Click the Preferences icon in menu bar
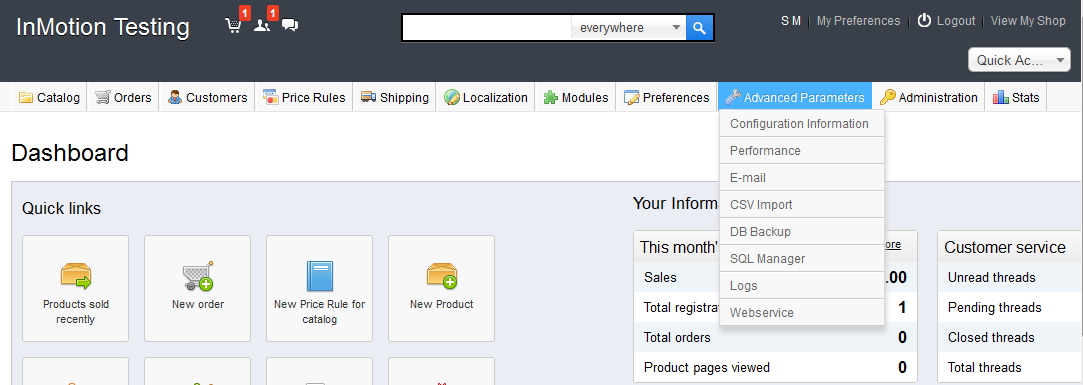Screen dimensions: 1083x385 [x=631, y=97]
